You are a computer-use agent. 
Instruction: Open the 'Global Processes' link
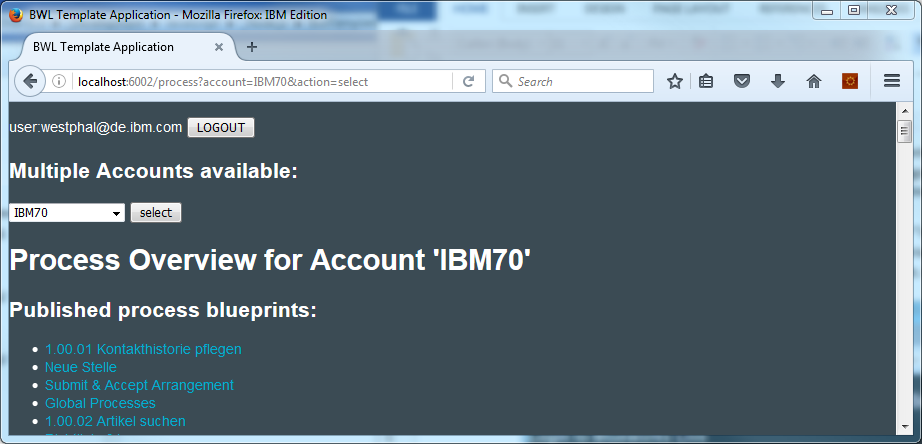tap(101, 403)
